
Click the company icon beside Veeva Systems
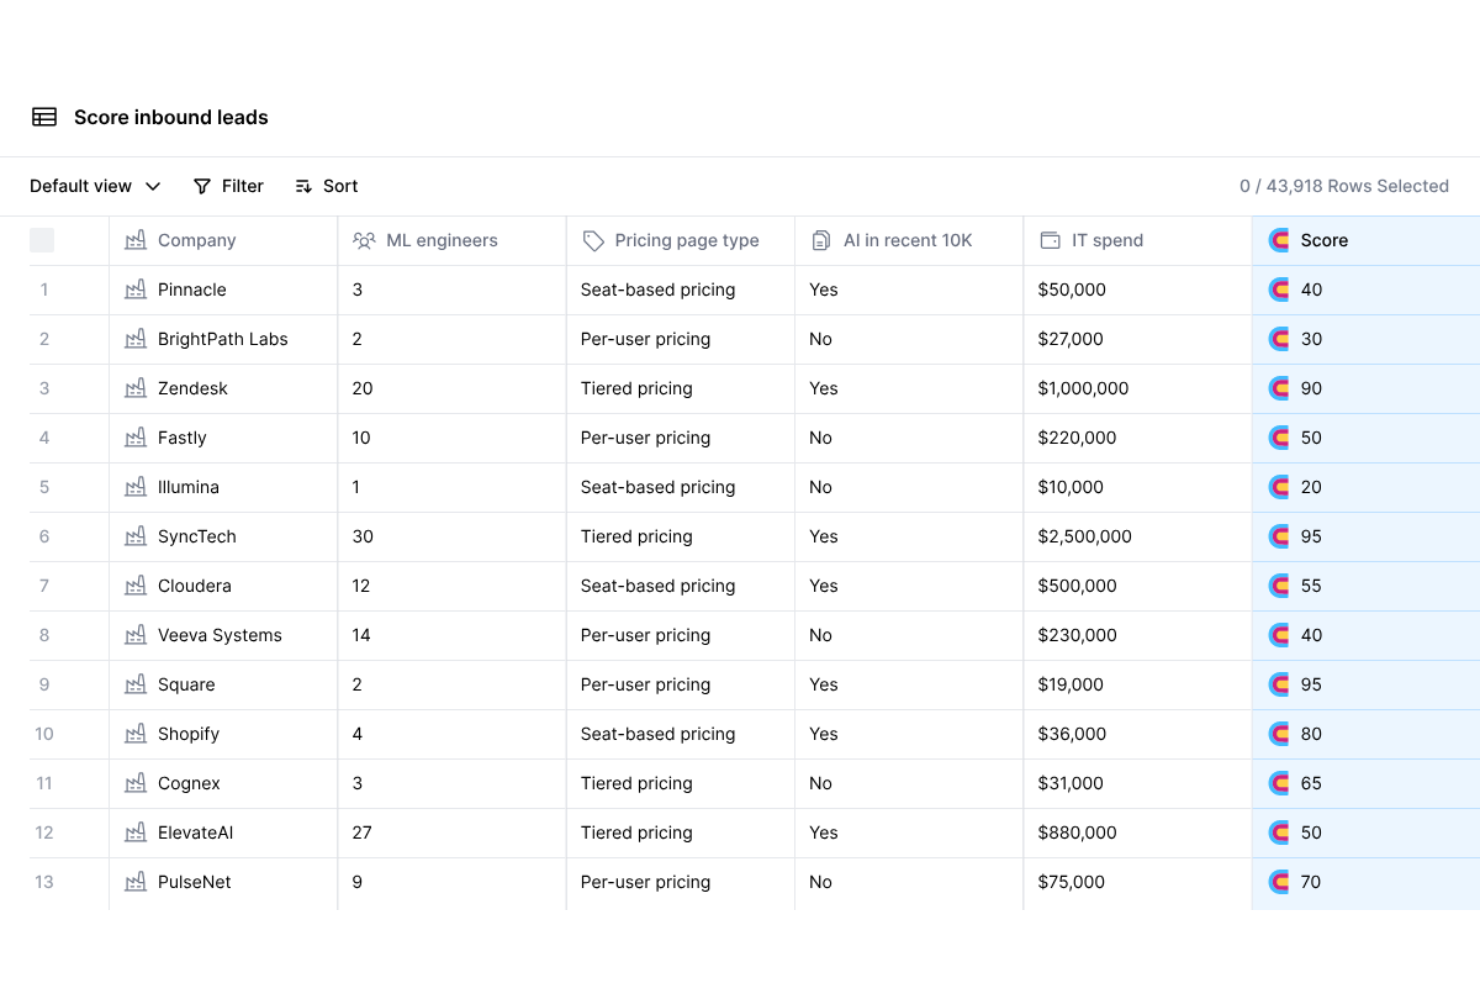[x=135, y=635]
